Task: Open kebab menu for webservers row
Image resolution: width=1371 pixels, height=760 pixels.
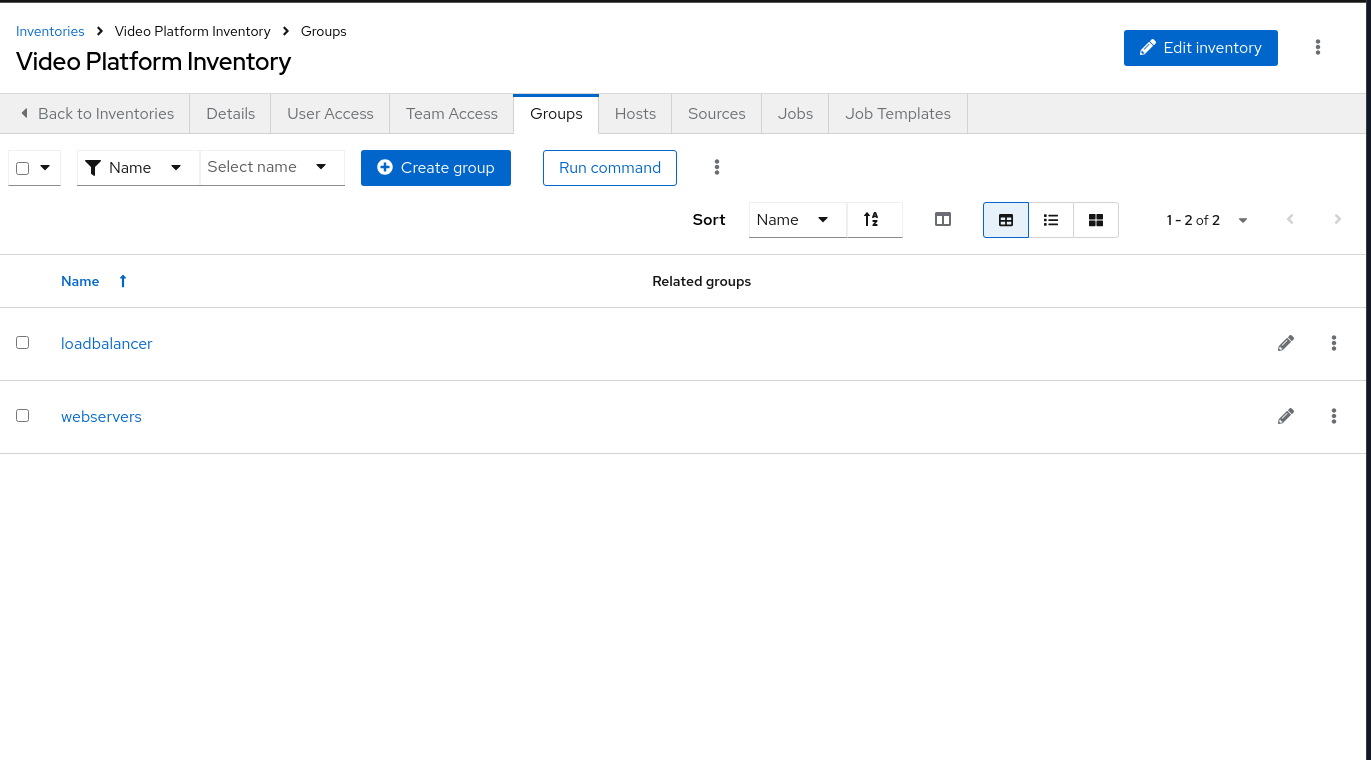Action: [1334, 416]
